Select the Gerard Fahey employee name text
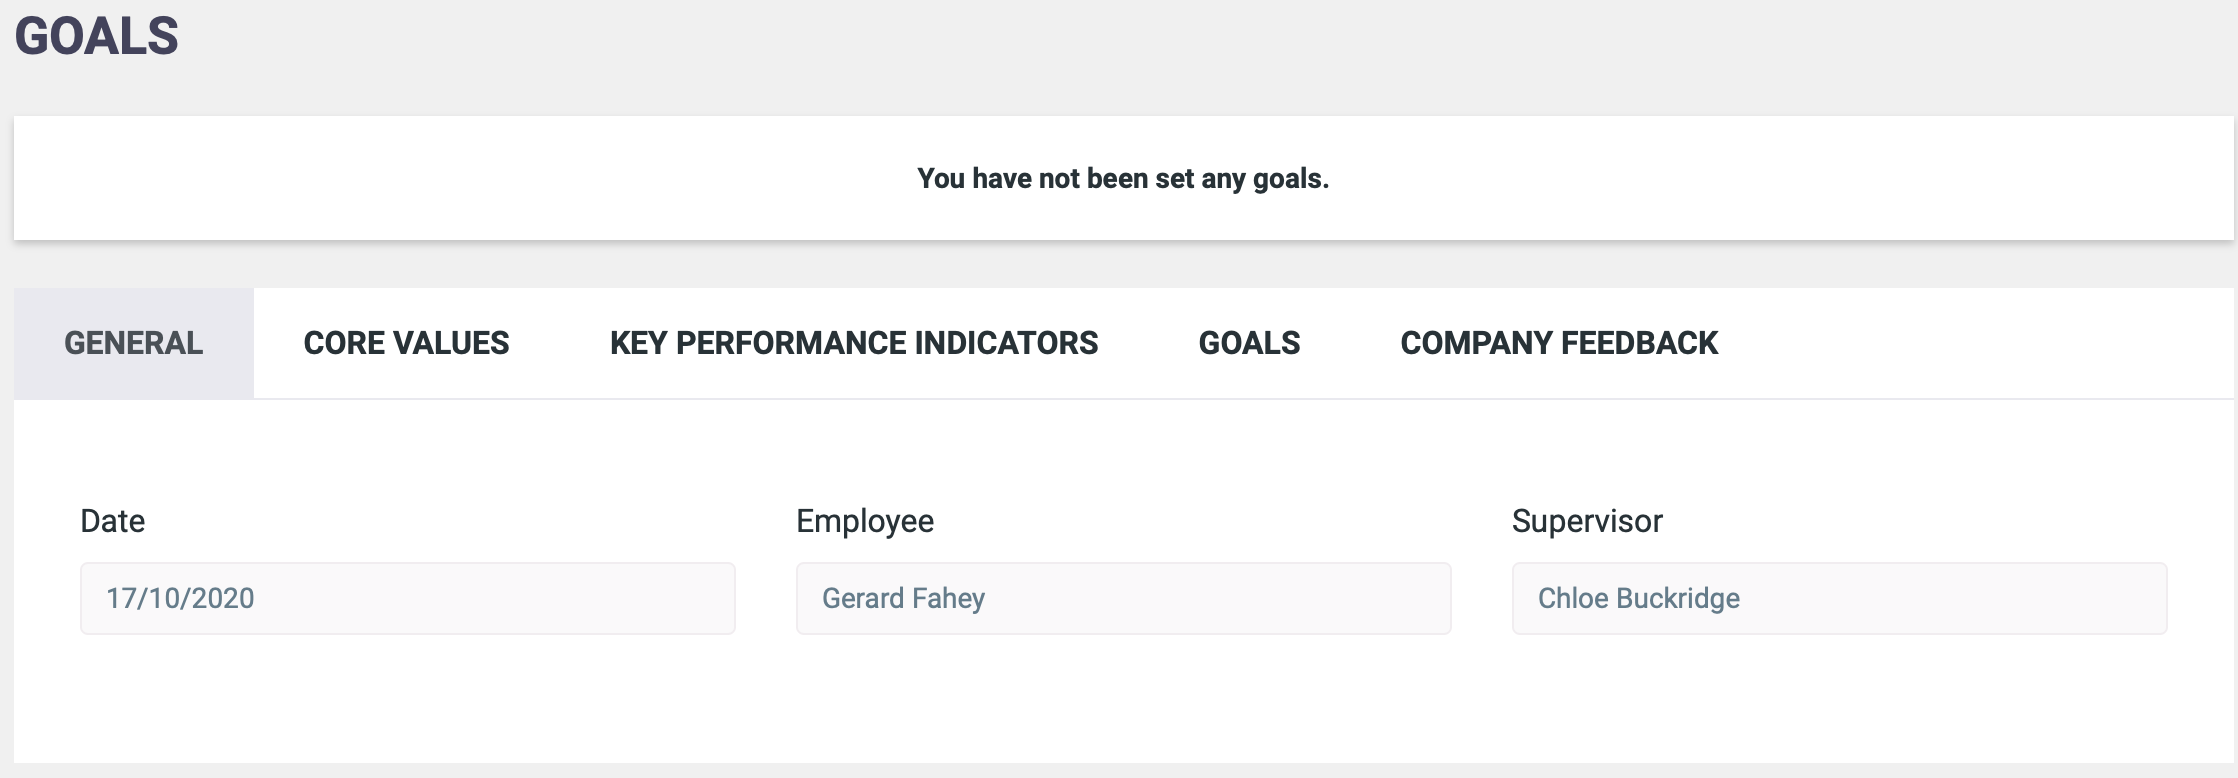Viewport: 2238px width, 778px height. point(903,598)
